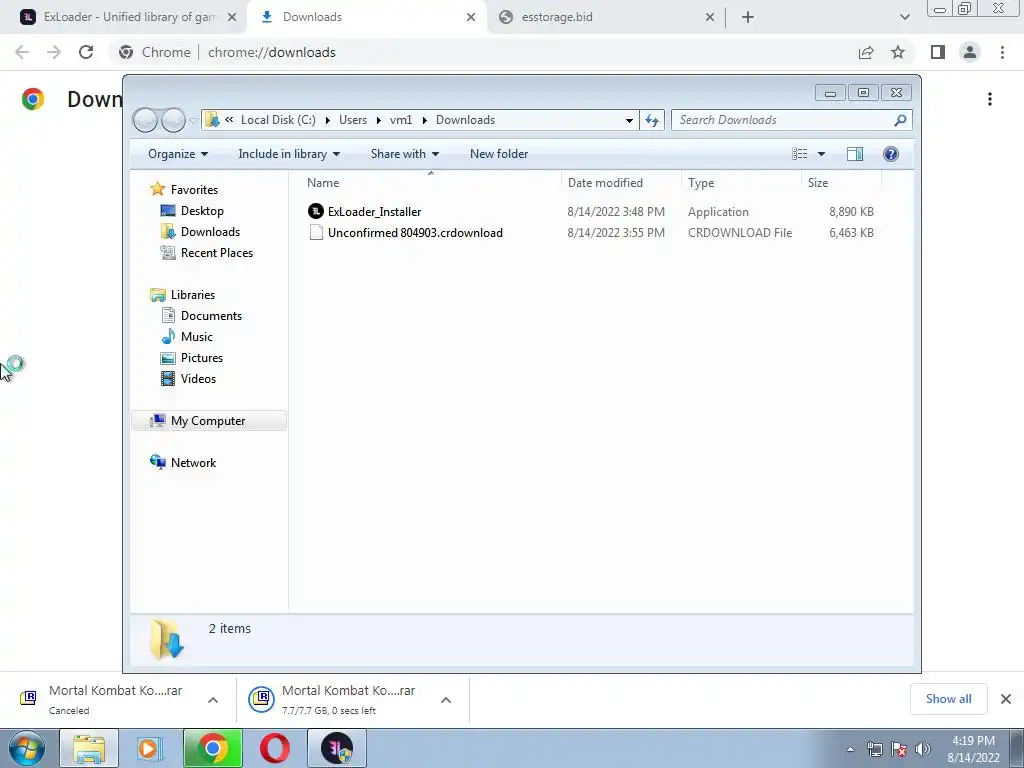Switch to the Downloads tab
This screenshot has width=1024, height=768.
pyautogui.click(x=366, y=17)
